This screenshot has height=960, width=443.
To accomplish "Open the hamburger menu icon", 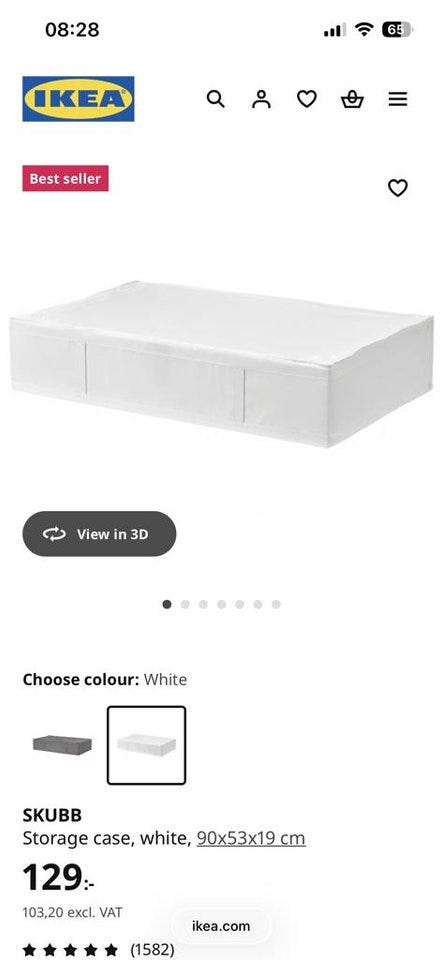I will tap(398, 99).
